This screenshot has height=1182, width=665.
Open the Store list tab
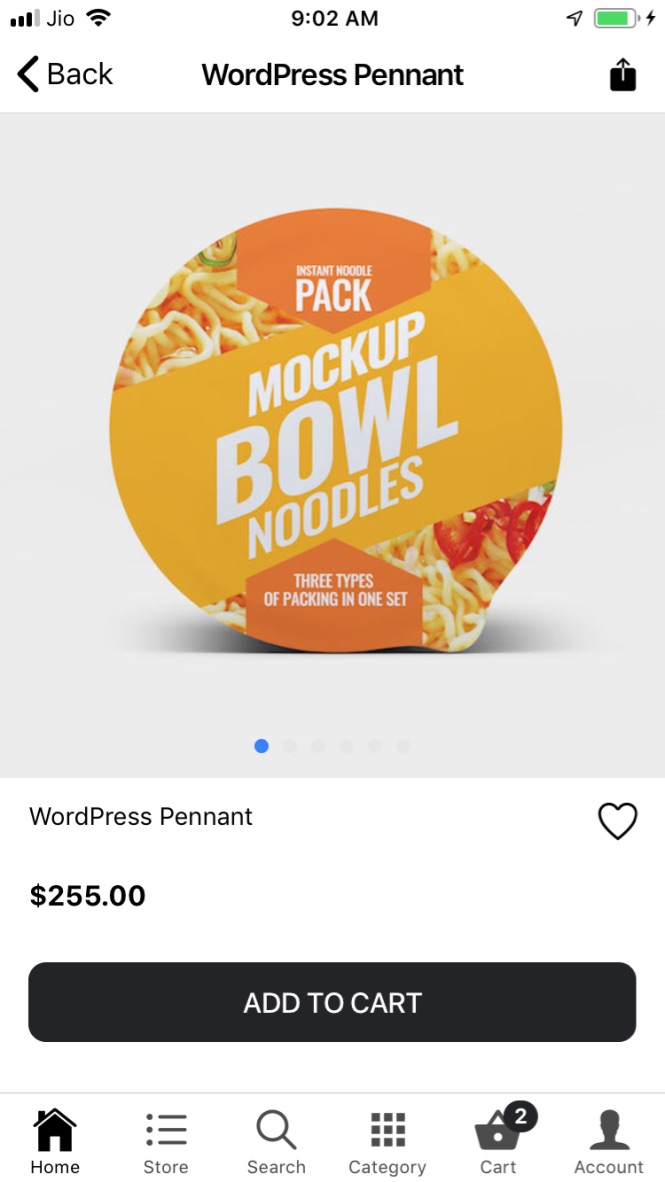click(166, 1142)
